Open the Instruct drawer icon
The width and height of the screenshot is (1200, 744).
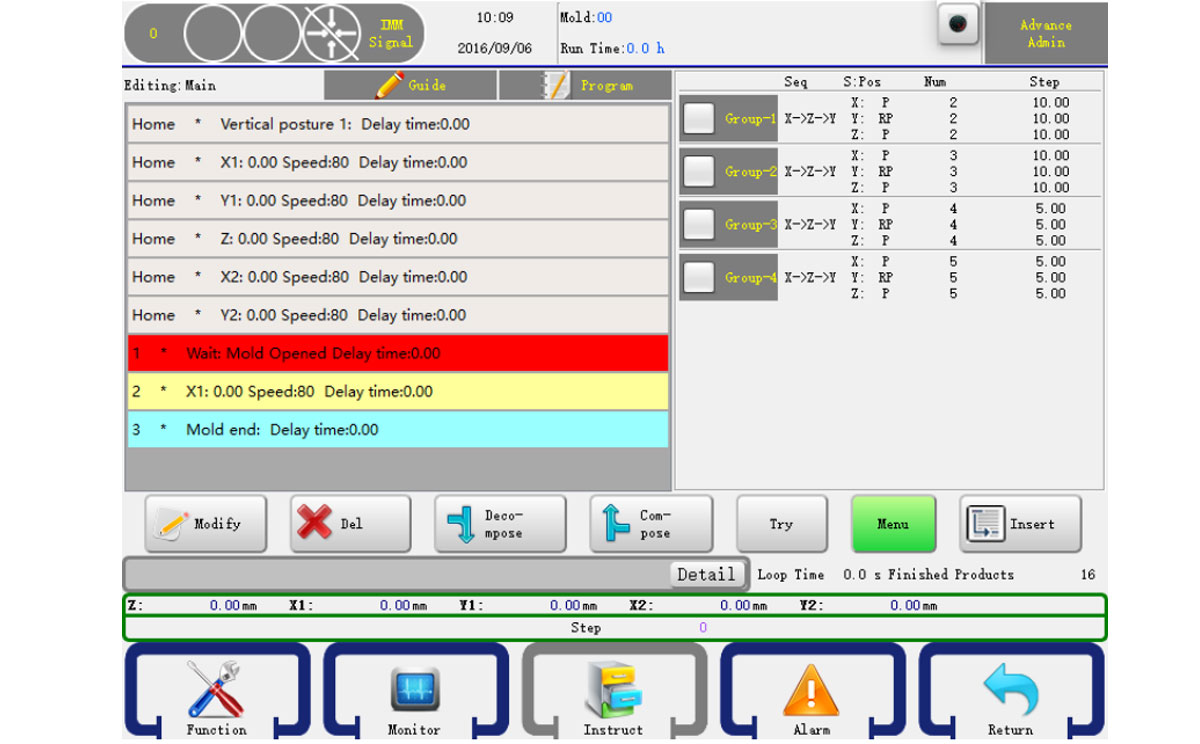click(x=613, y=690)
